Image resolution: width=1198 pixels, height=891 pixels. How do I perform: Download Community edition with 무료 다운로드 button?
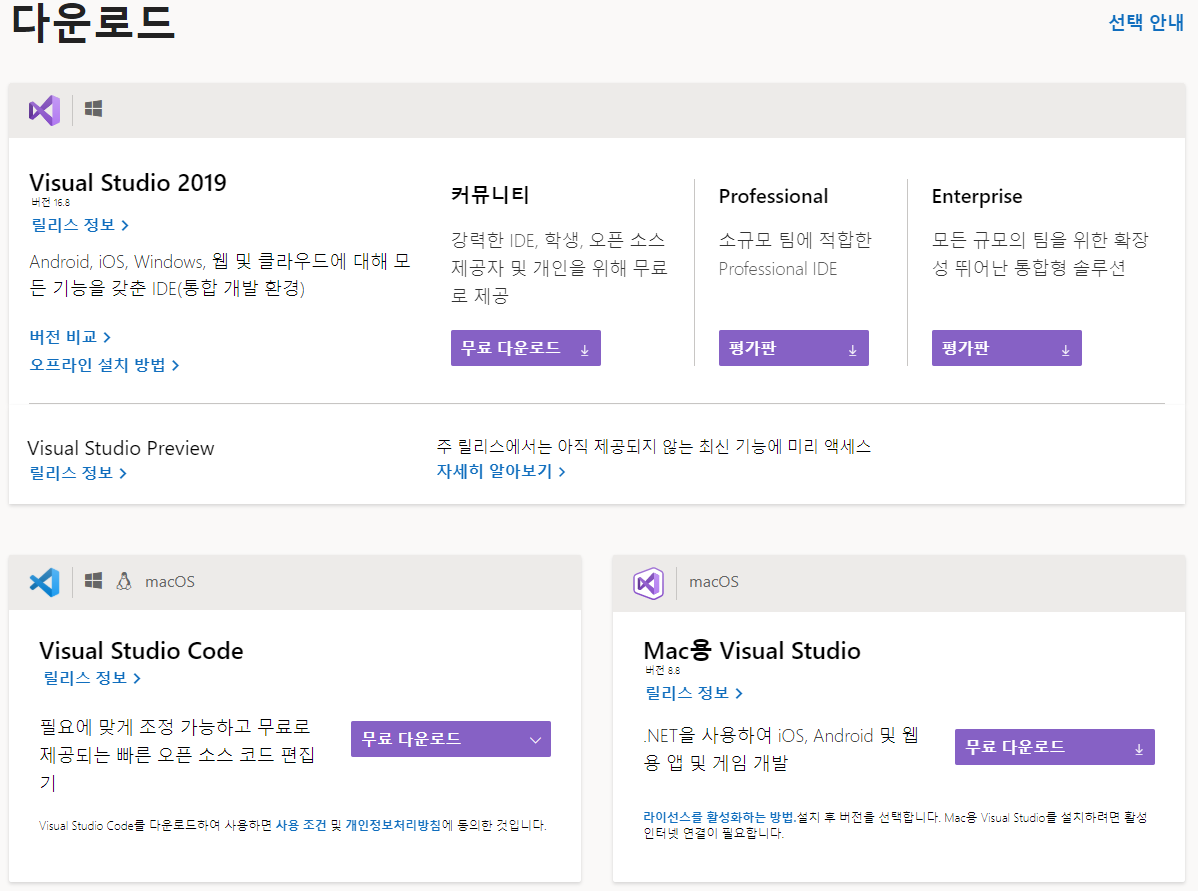(526, 348)
